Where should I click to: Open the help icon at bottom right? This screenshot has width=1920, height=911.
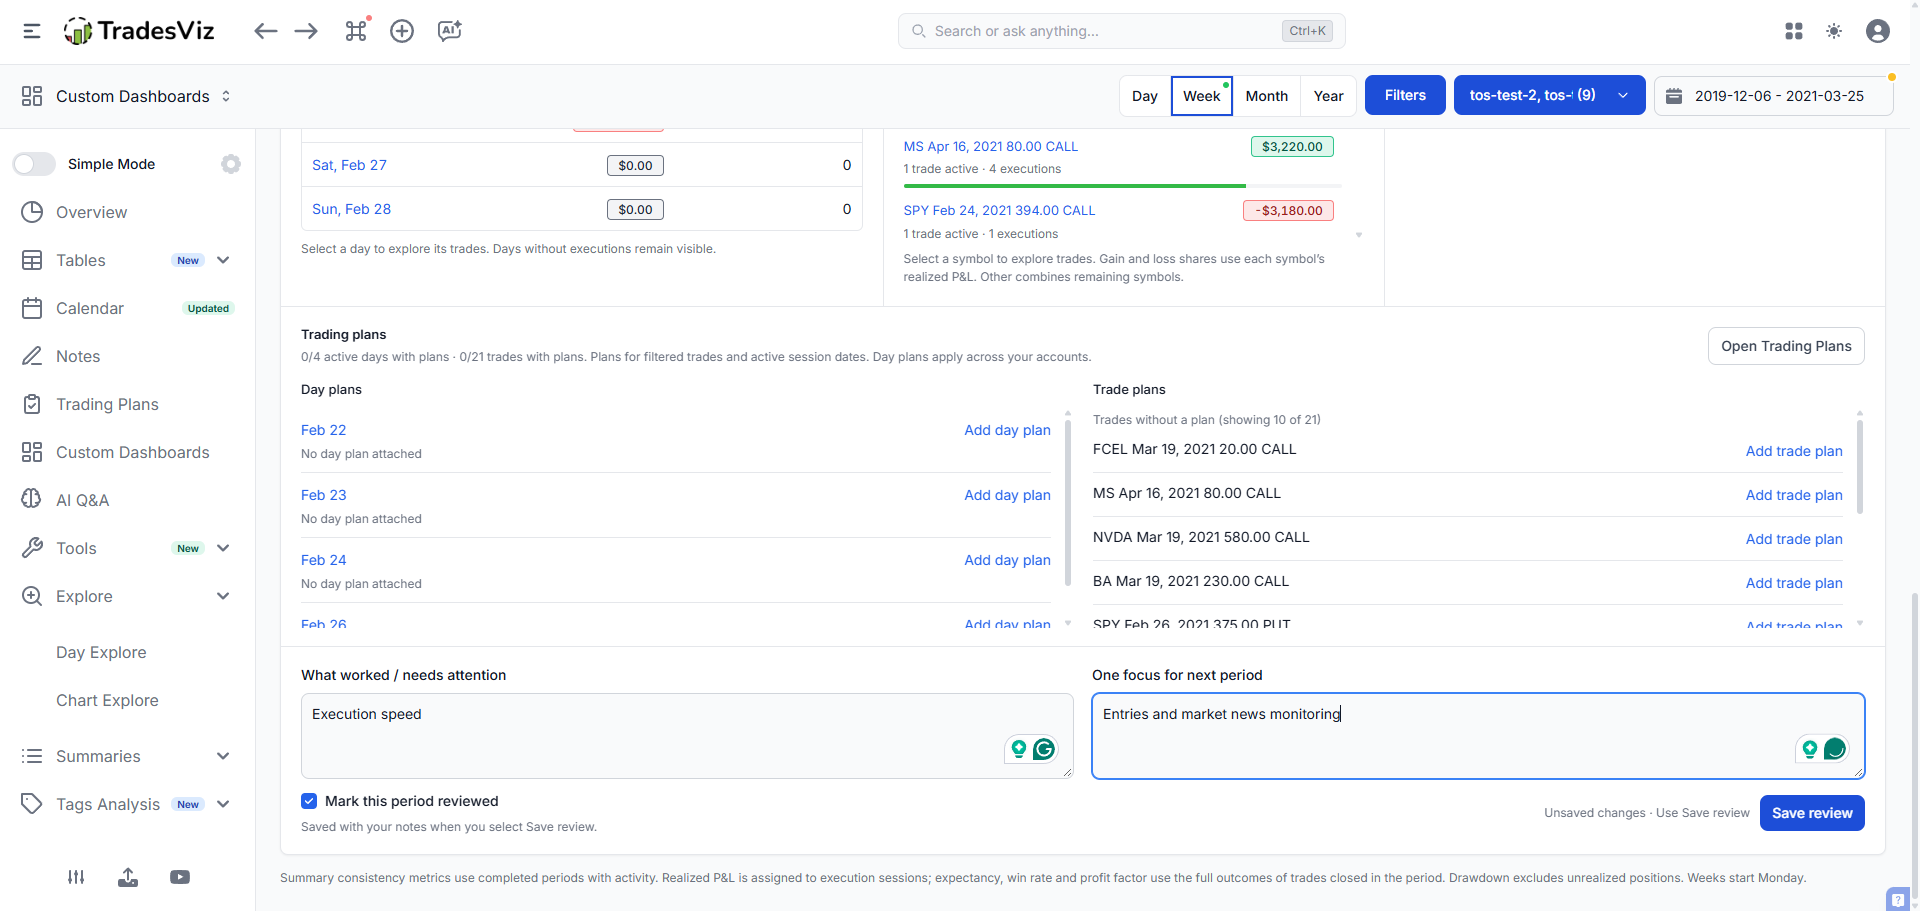click(x=1898, y=899)
